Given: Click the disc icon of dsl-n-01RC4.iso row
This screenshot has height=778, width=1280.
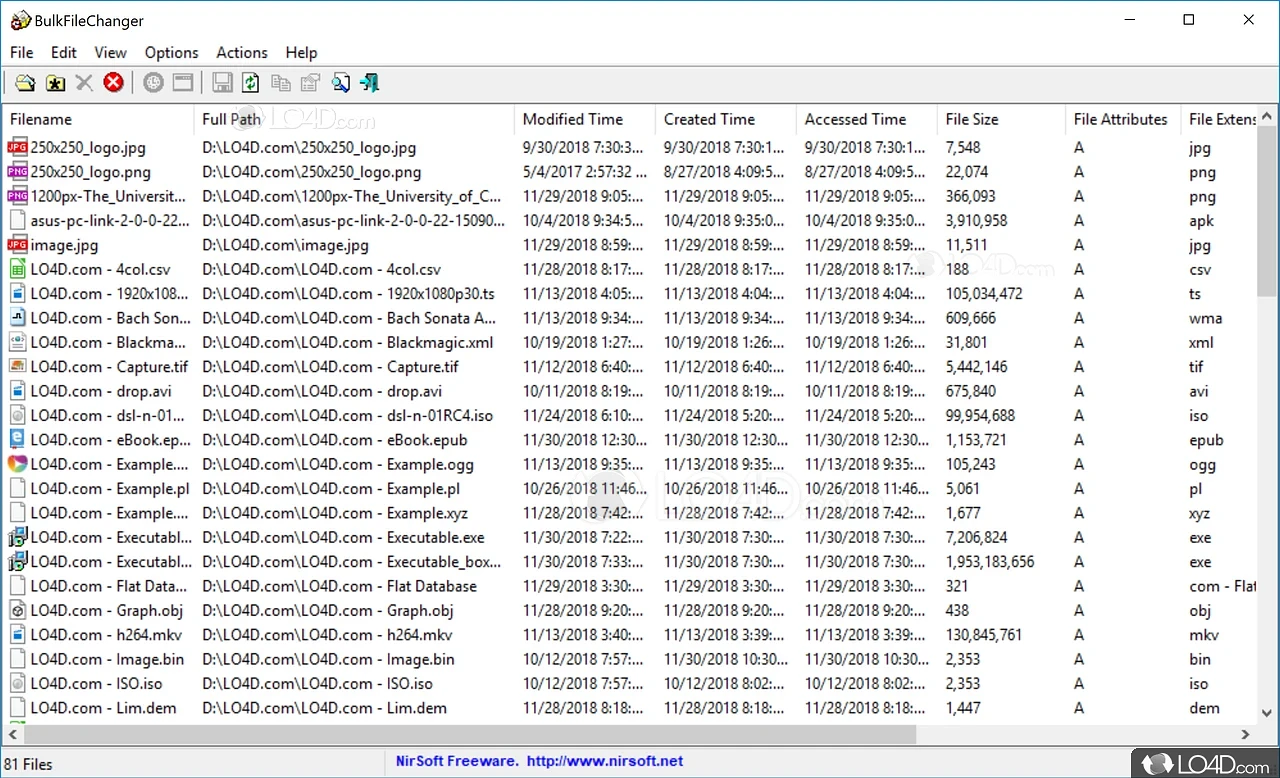Looking at the screenshot, I should [18, 415].
